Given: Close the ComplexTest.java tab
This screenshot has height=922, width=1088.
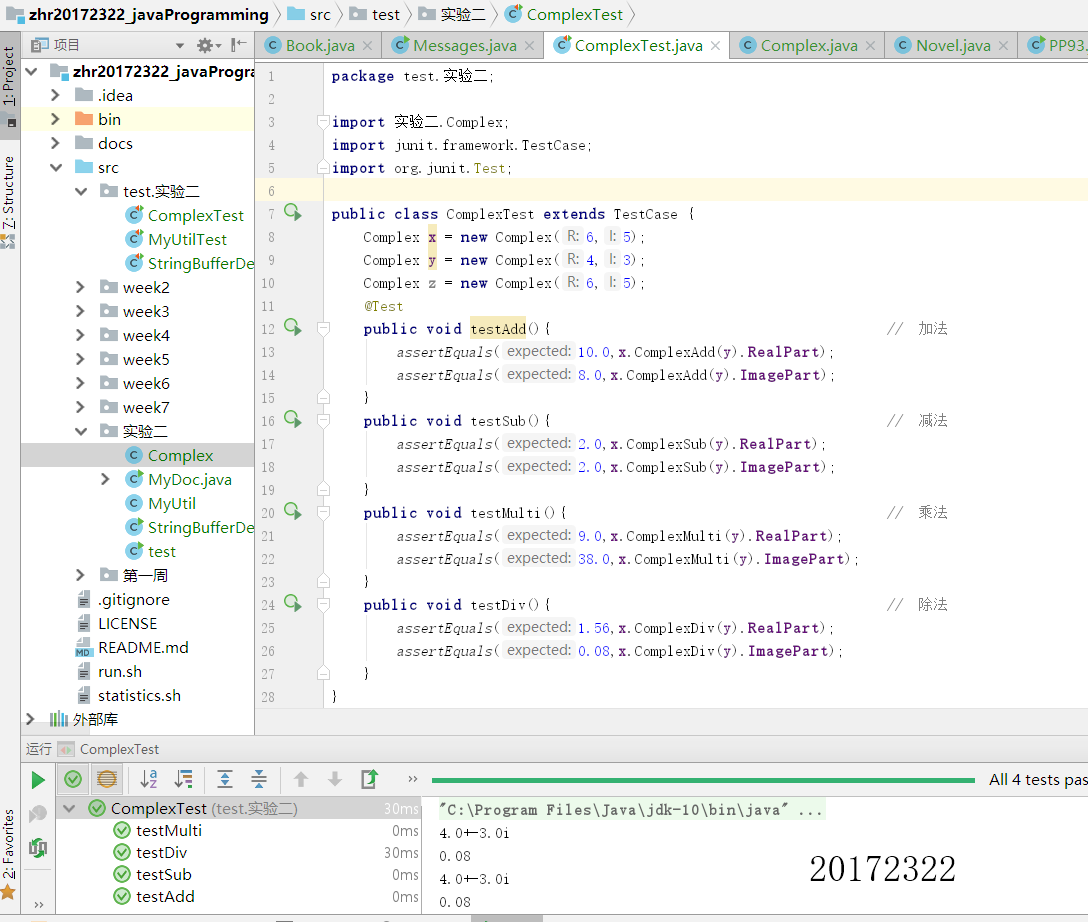Looking at the screenshot, I should [x=715, y=46].
